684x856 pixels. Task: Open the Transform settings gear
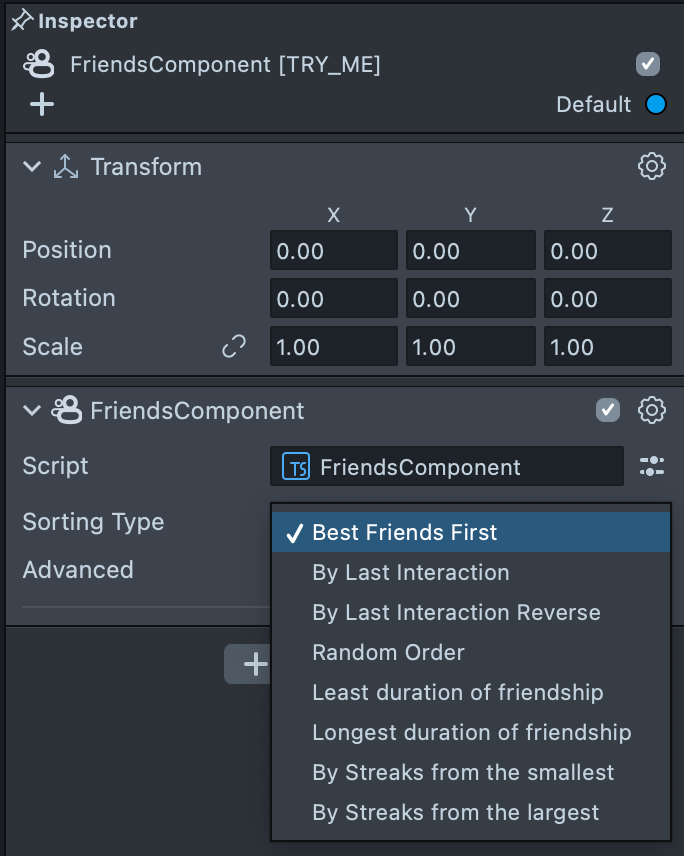[652, 167]
